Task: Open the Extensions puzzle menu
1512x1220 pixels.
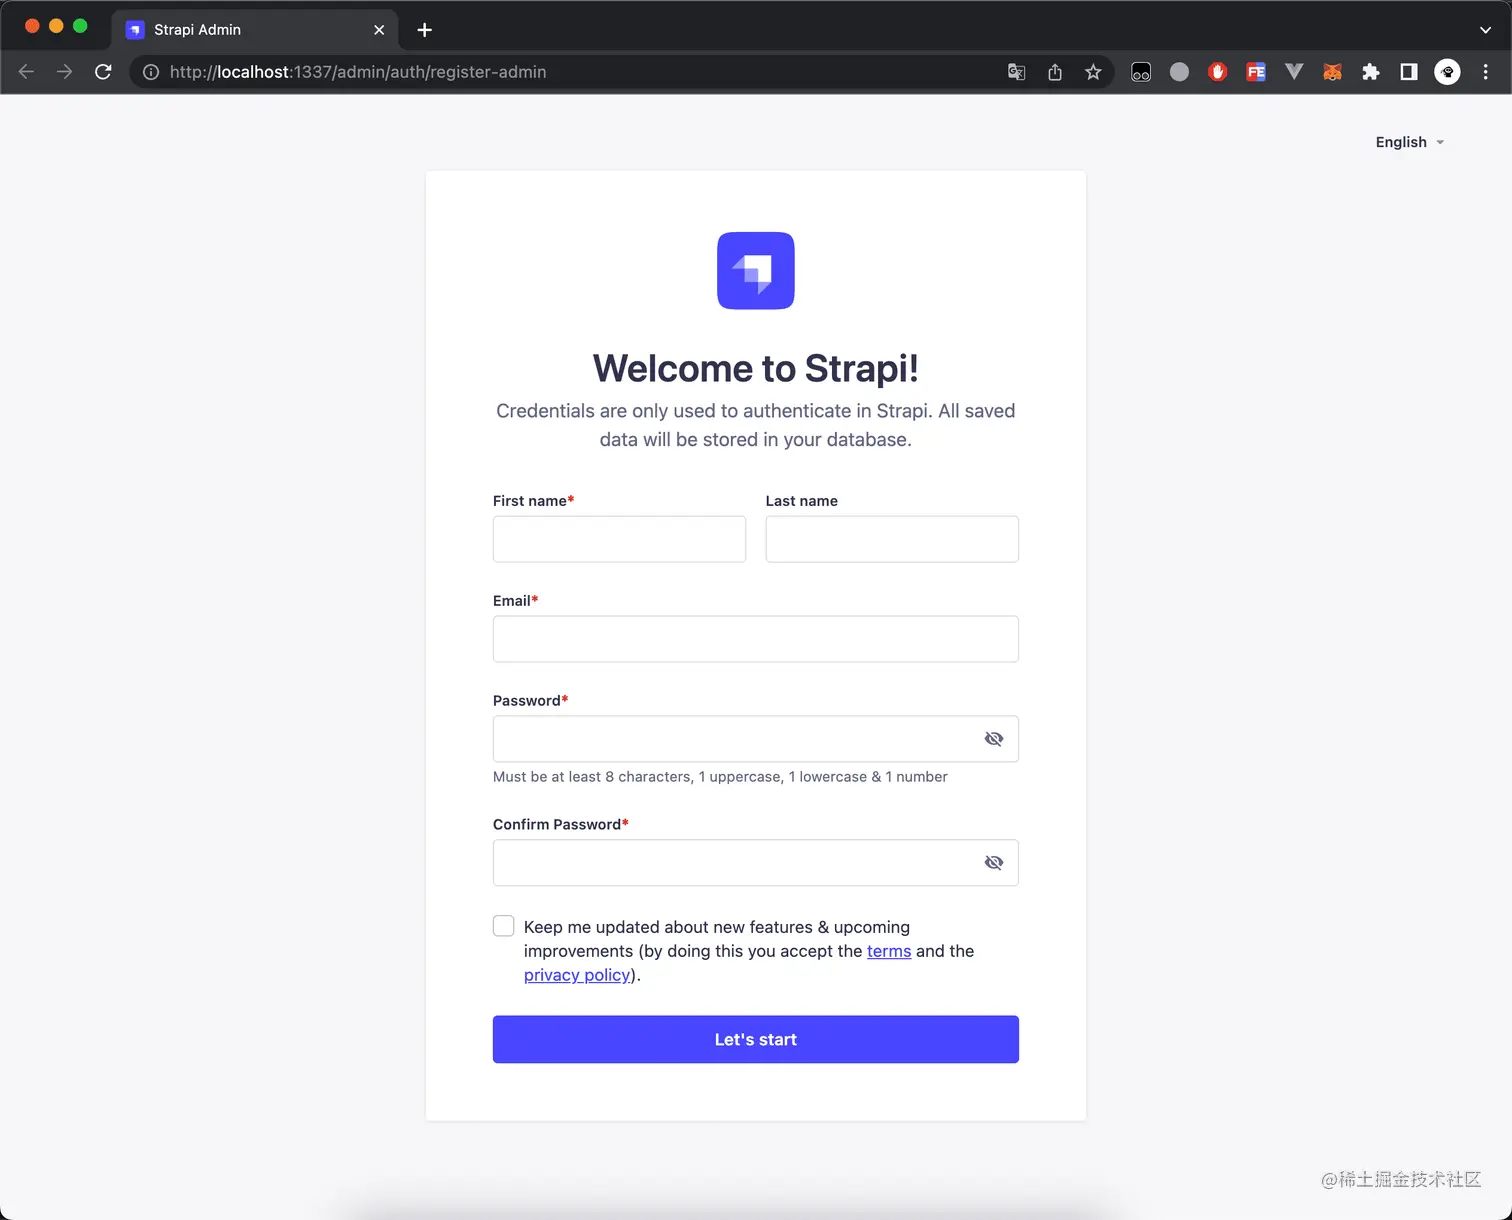Action: coord(1371,72)
